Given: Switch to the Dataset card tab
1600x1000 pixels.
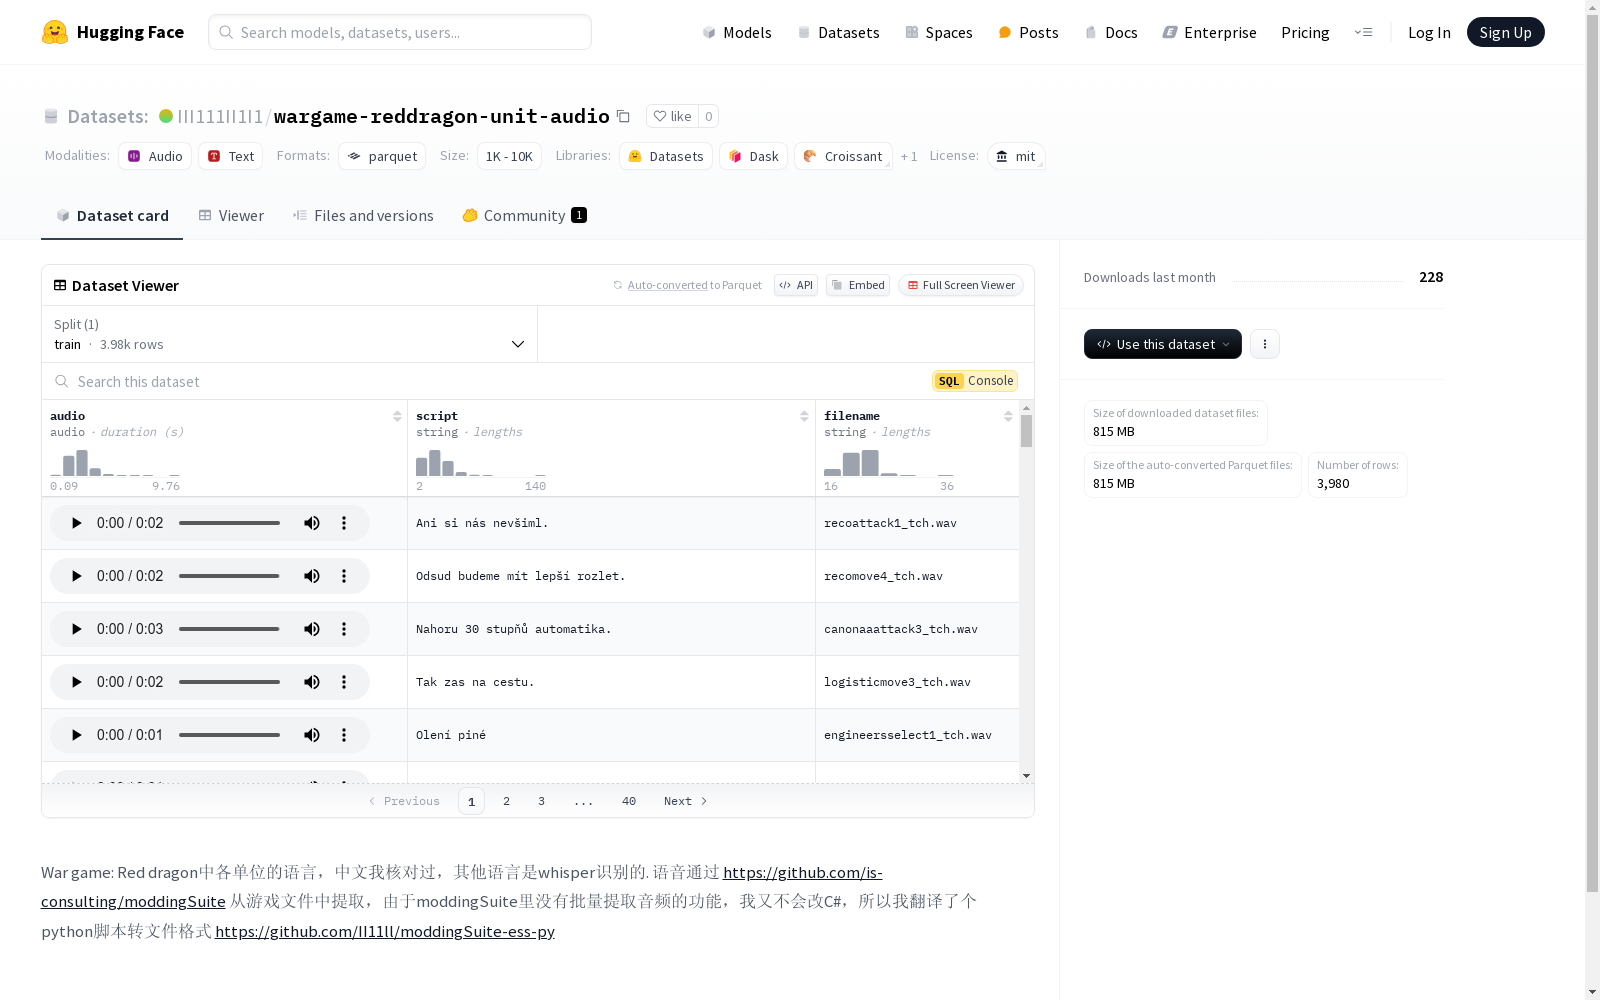Looking at the screenshot, I should [112, 216].
